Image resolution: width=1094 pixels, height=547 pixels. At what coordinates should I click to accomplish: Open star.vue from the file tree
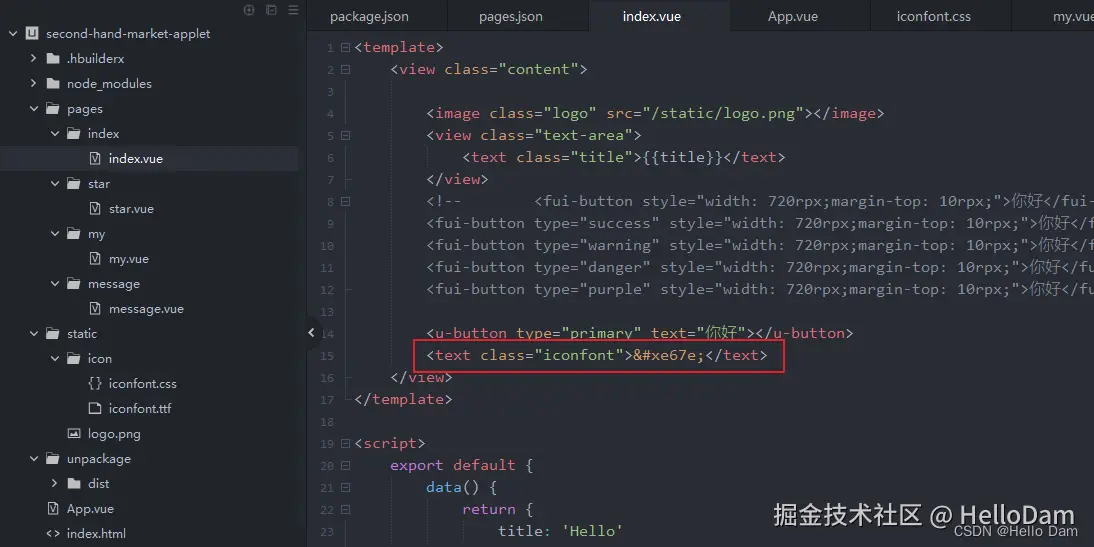point(131,209)
